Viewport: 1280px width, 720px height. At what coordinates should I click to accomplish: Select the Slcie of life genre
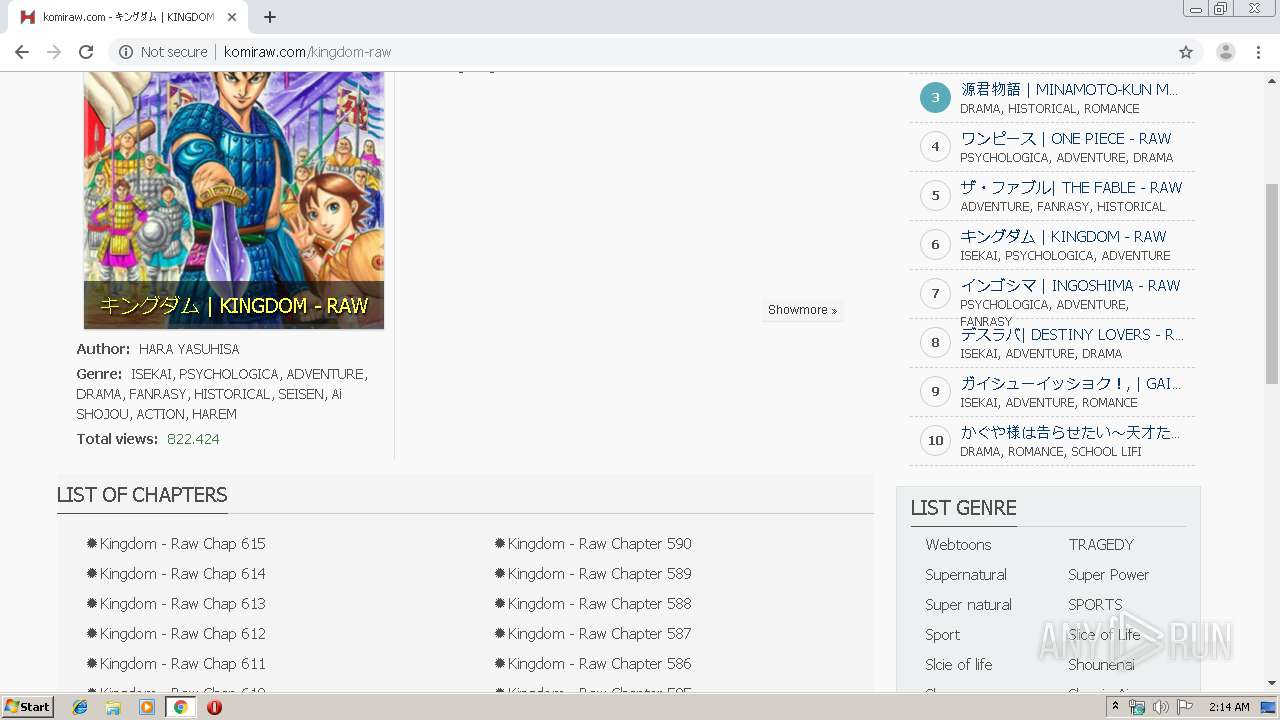959,665
